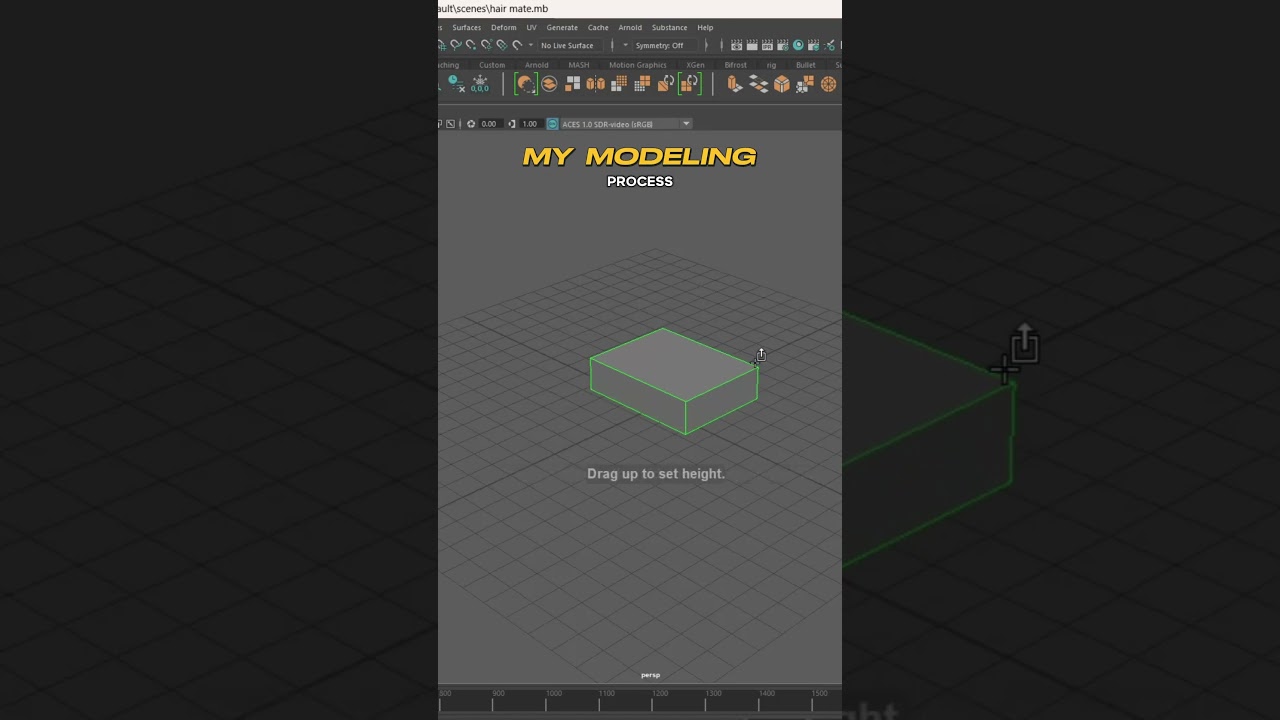Click the Render Setup clapboard icon
Screen dimensions: 1280x720
point(813,45)
